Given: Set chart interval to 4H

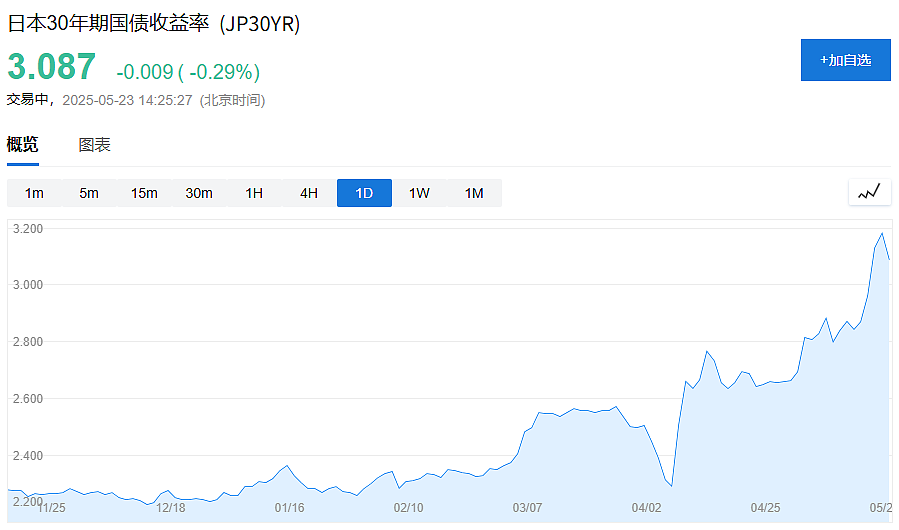Looking at the screenshot, I should (309, 193).
